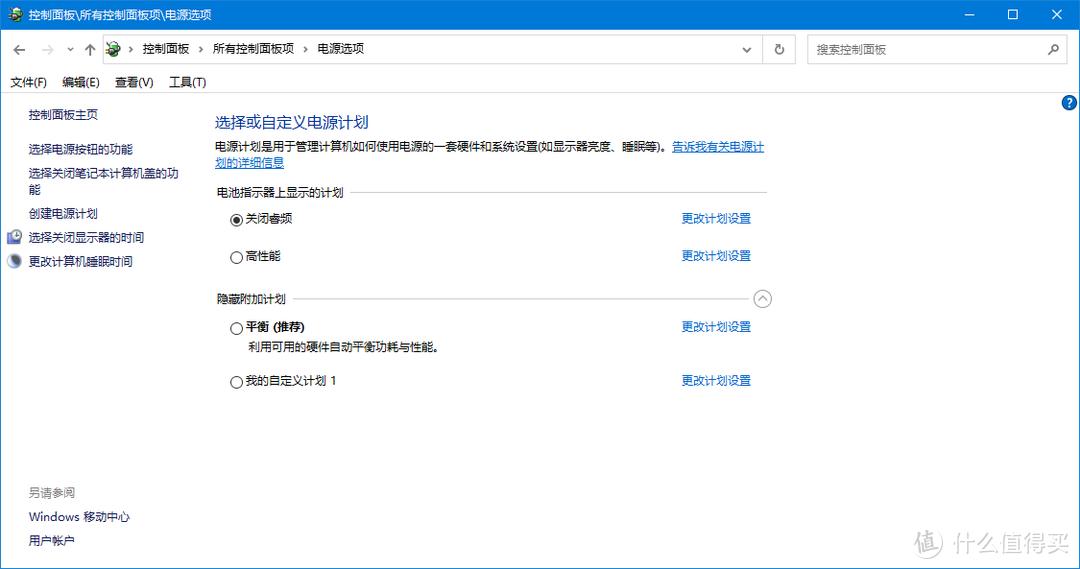Click the display-off clock icon in sidebar
The width and height of the screenshot is (1080, 569).
[14, 237]
